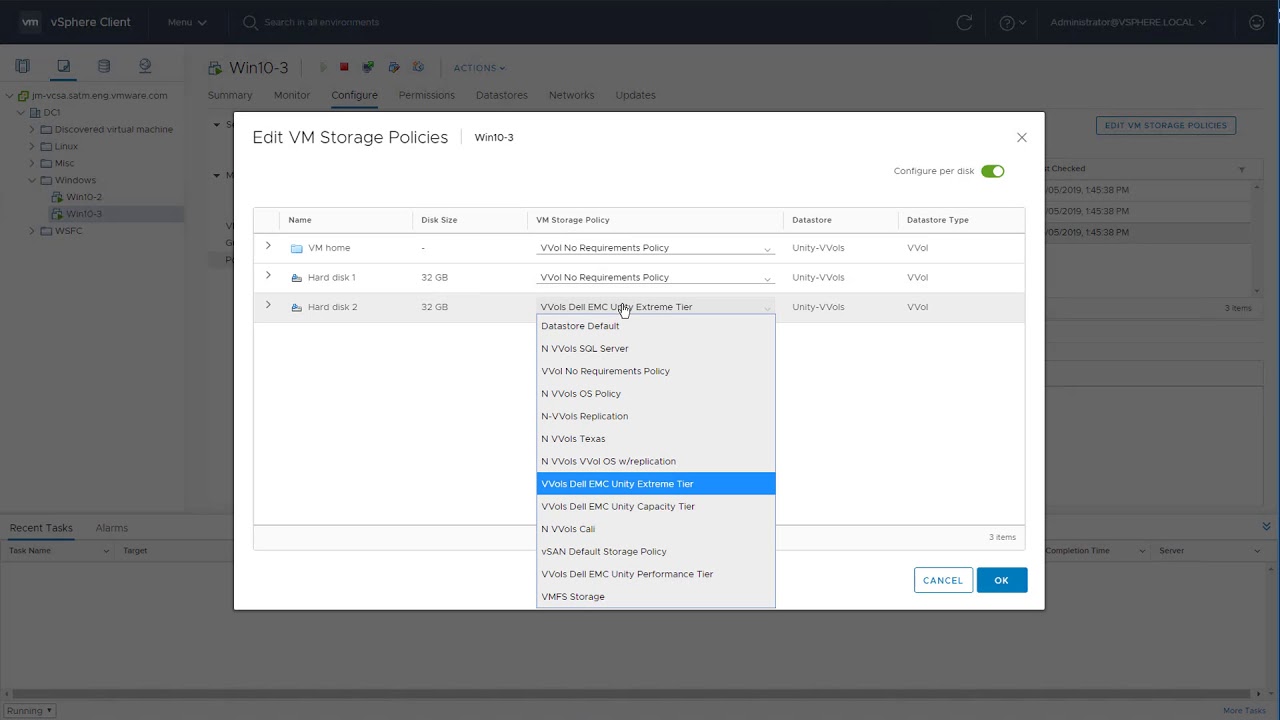1280x720 pixels.
Task: Open the Administrator user account dropdown
Action: 1128,22
